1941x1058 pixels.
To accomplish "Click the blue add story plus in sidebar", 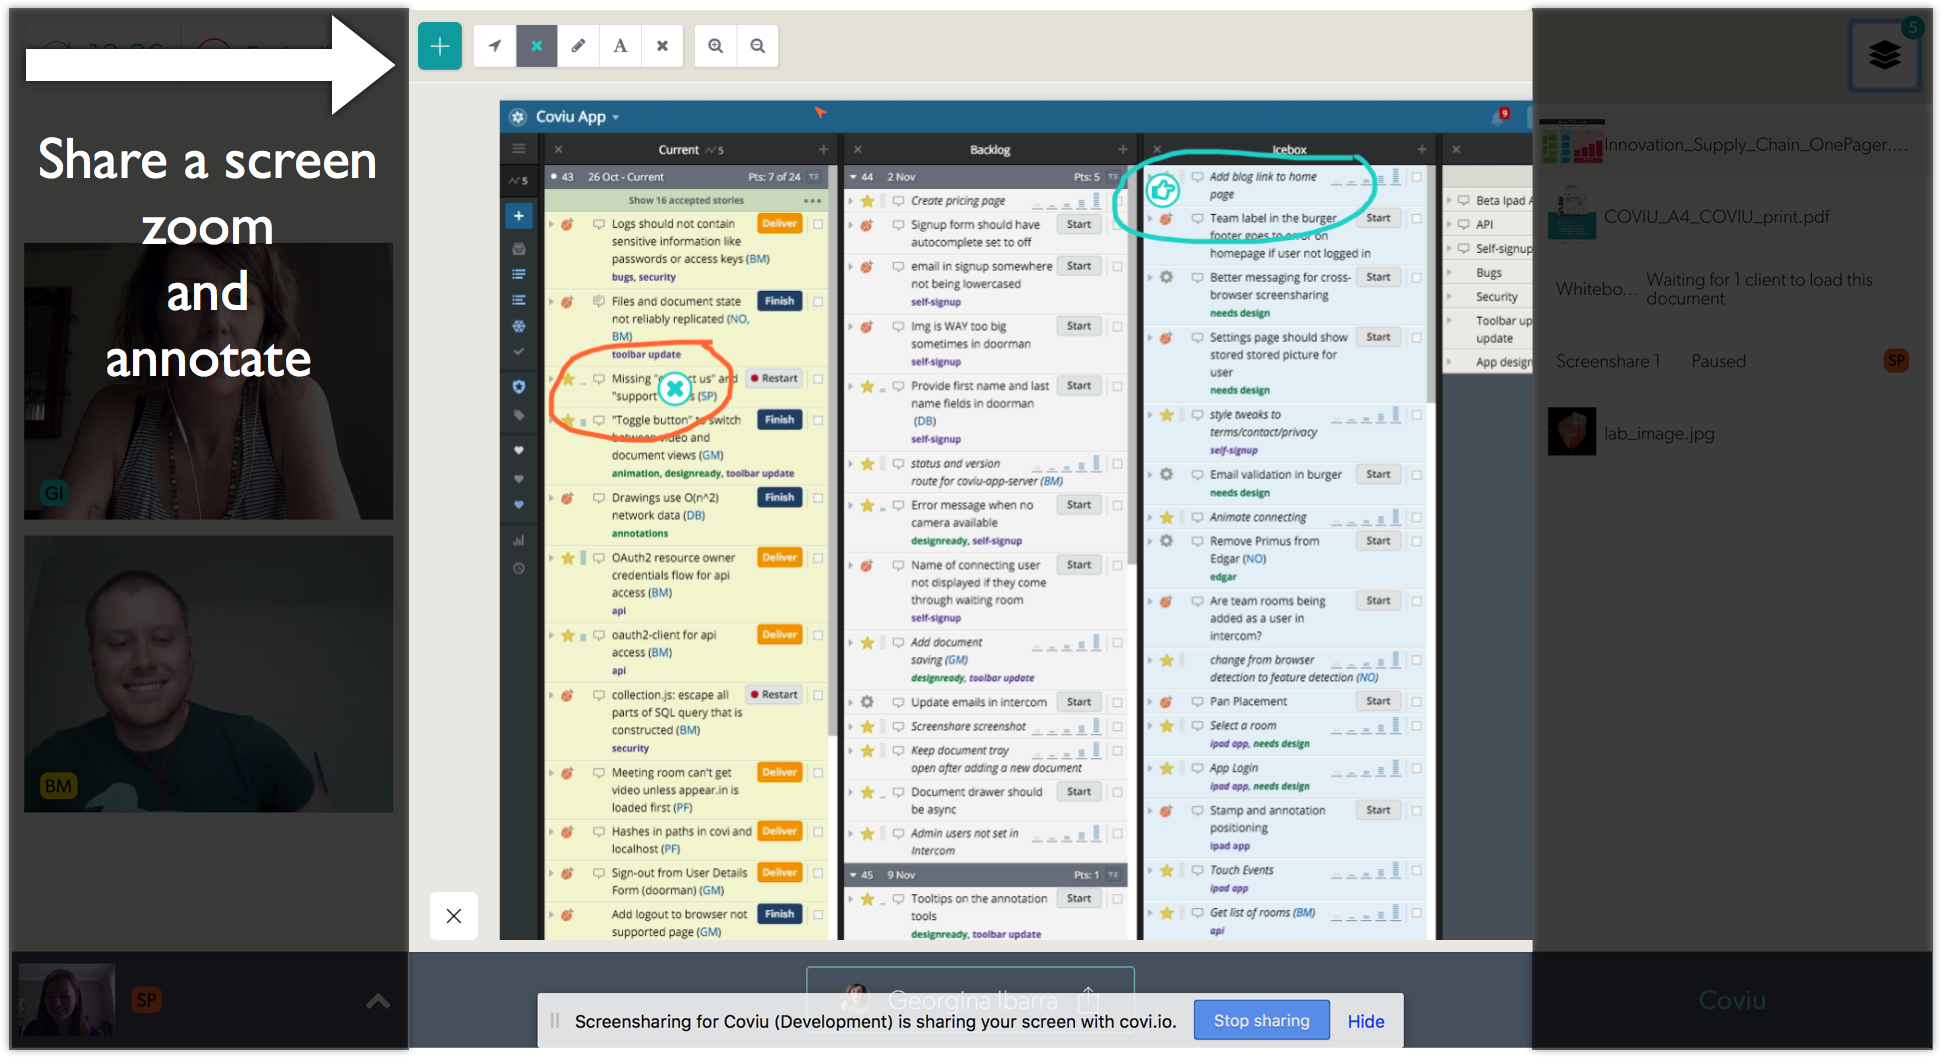I will (518, 216).
